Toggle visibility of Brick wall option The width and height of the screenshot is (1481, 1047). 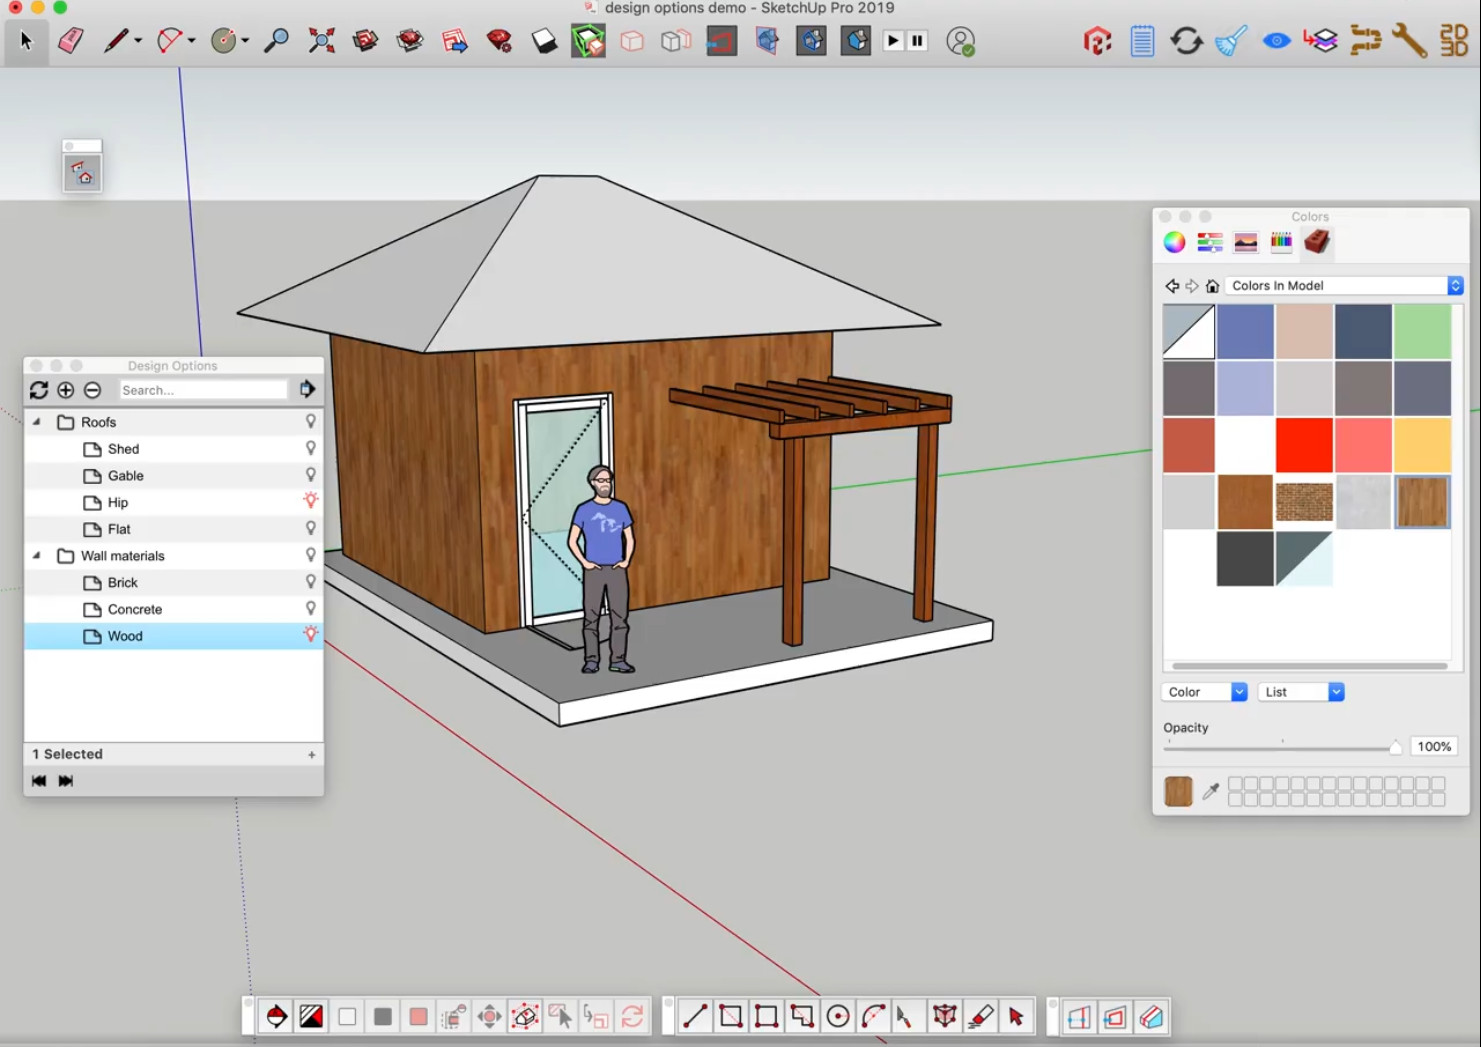311,581
